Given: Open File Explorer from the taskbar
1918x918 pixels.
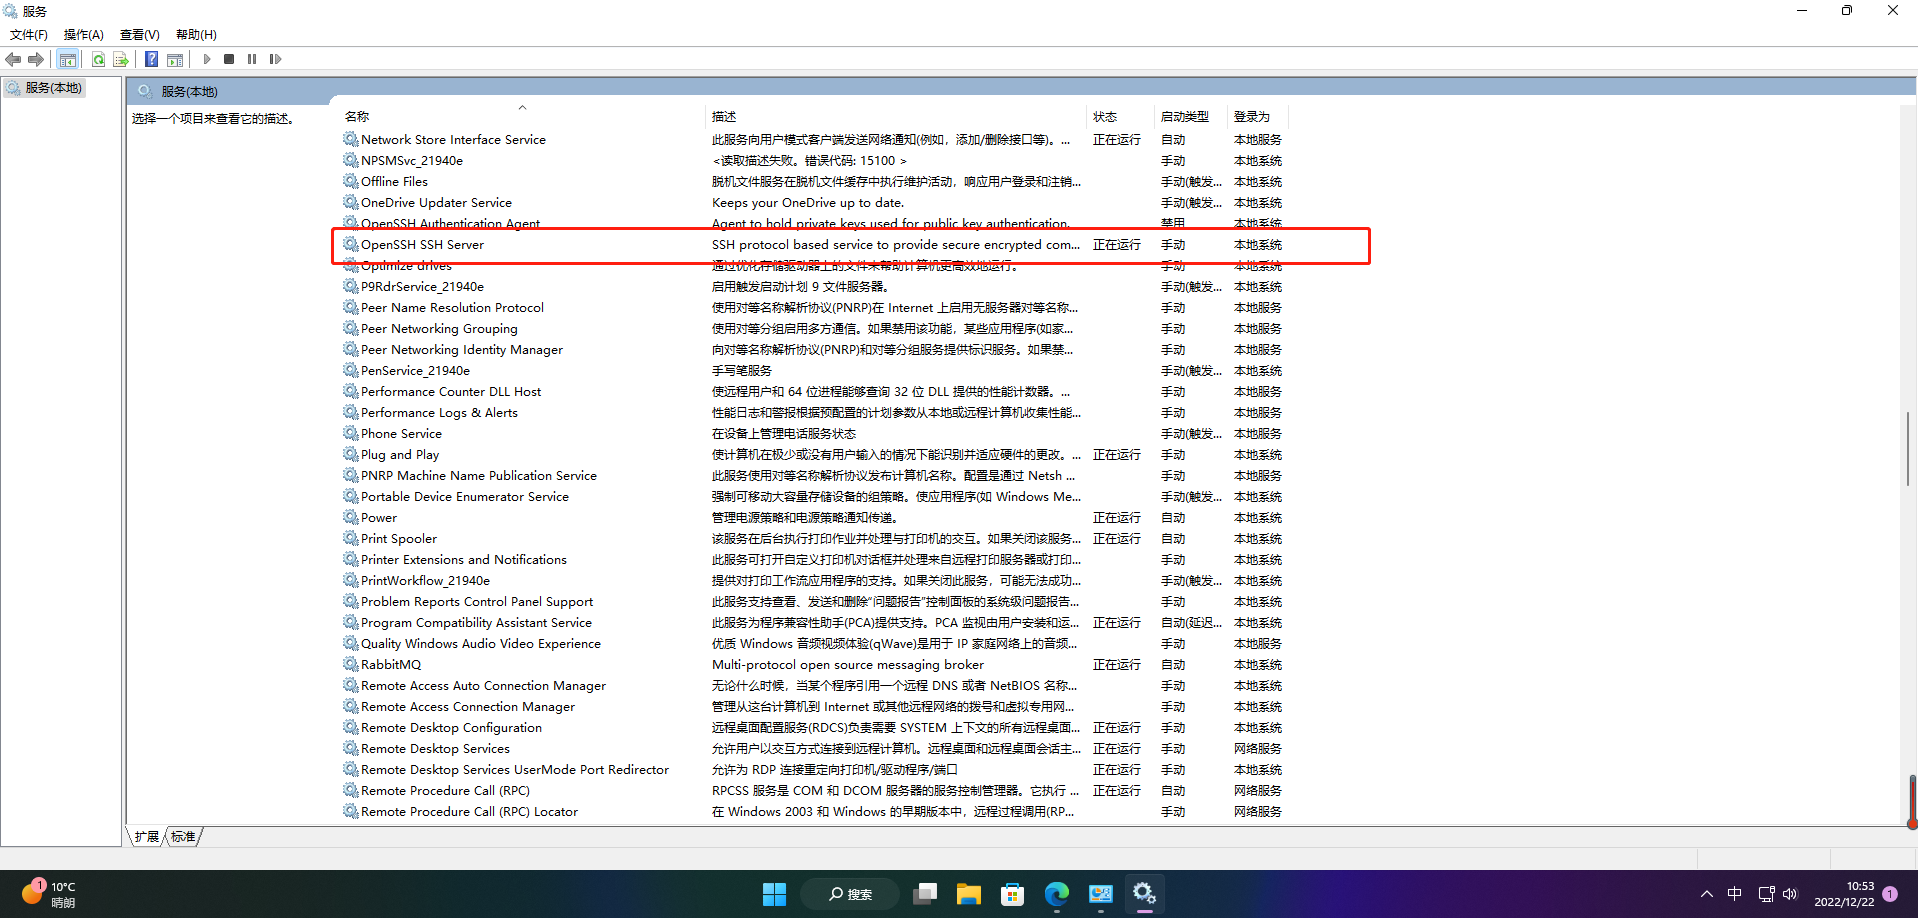Looking at the screenshot, I should (x=969, y=894).
